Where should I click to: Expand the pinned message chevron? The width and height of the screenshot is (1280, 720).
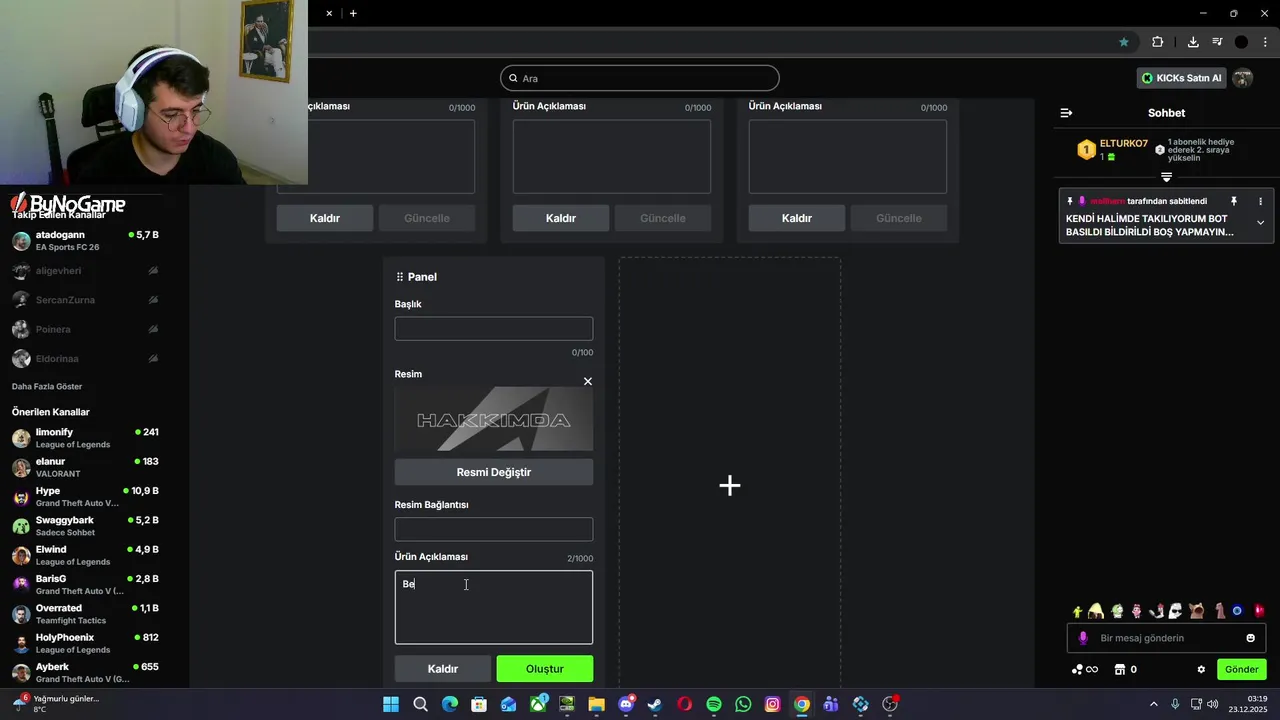click(x=1260, y=223)
